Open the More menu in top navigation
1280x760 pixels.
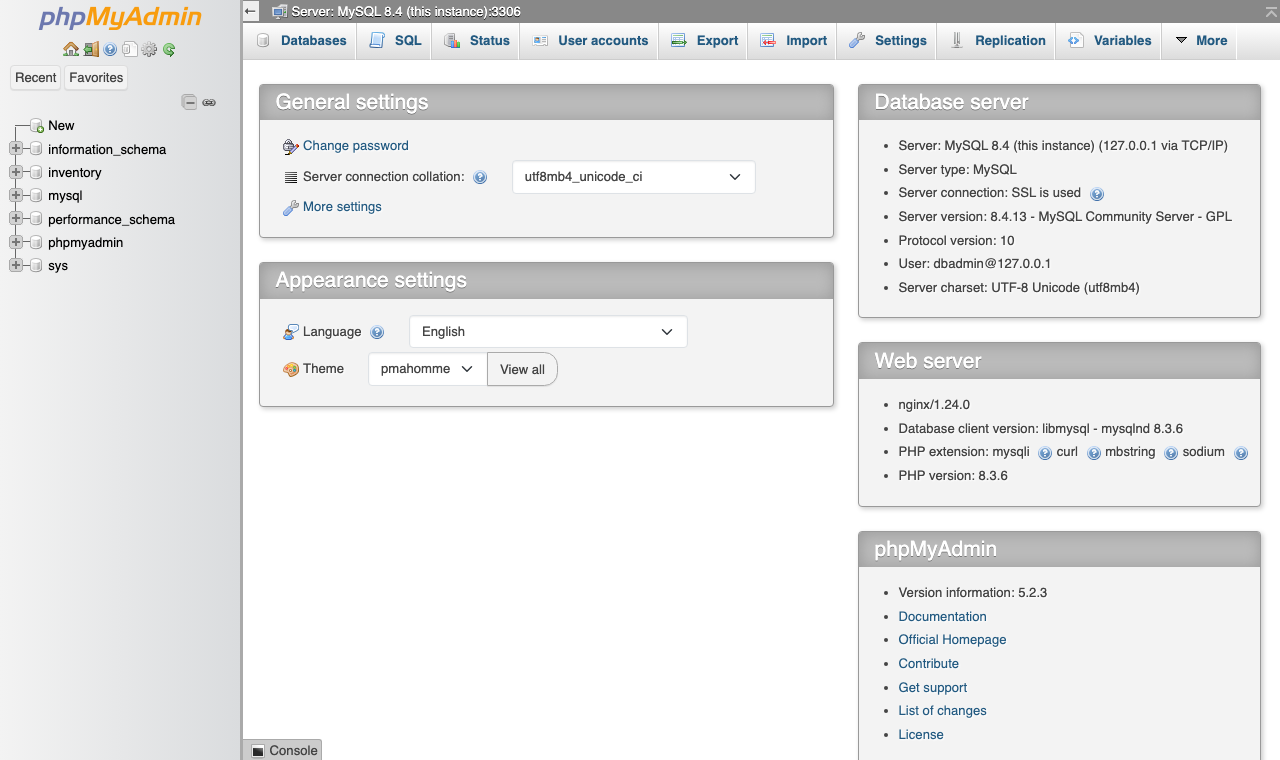(1199, 41)
